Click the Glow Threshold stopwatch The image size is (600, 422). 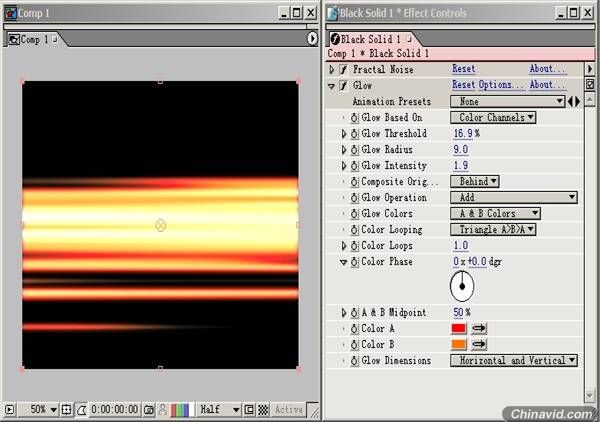point(354,134)
